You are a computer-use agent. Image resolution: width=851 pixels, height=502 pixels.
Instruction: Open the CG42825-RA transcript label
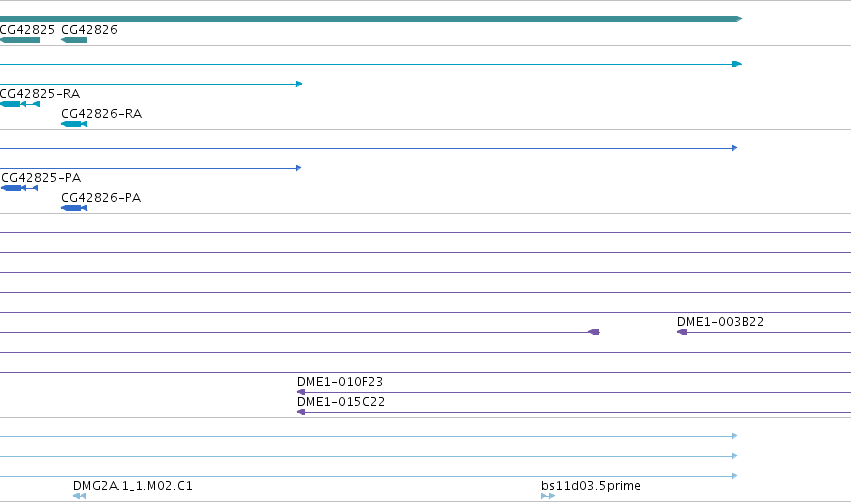[40, 94]
